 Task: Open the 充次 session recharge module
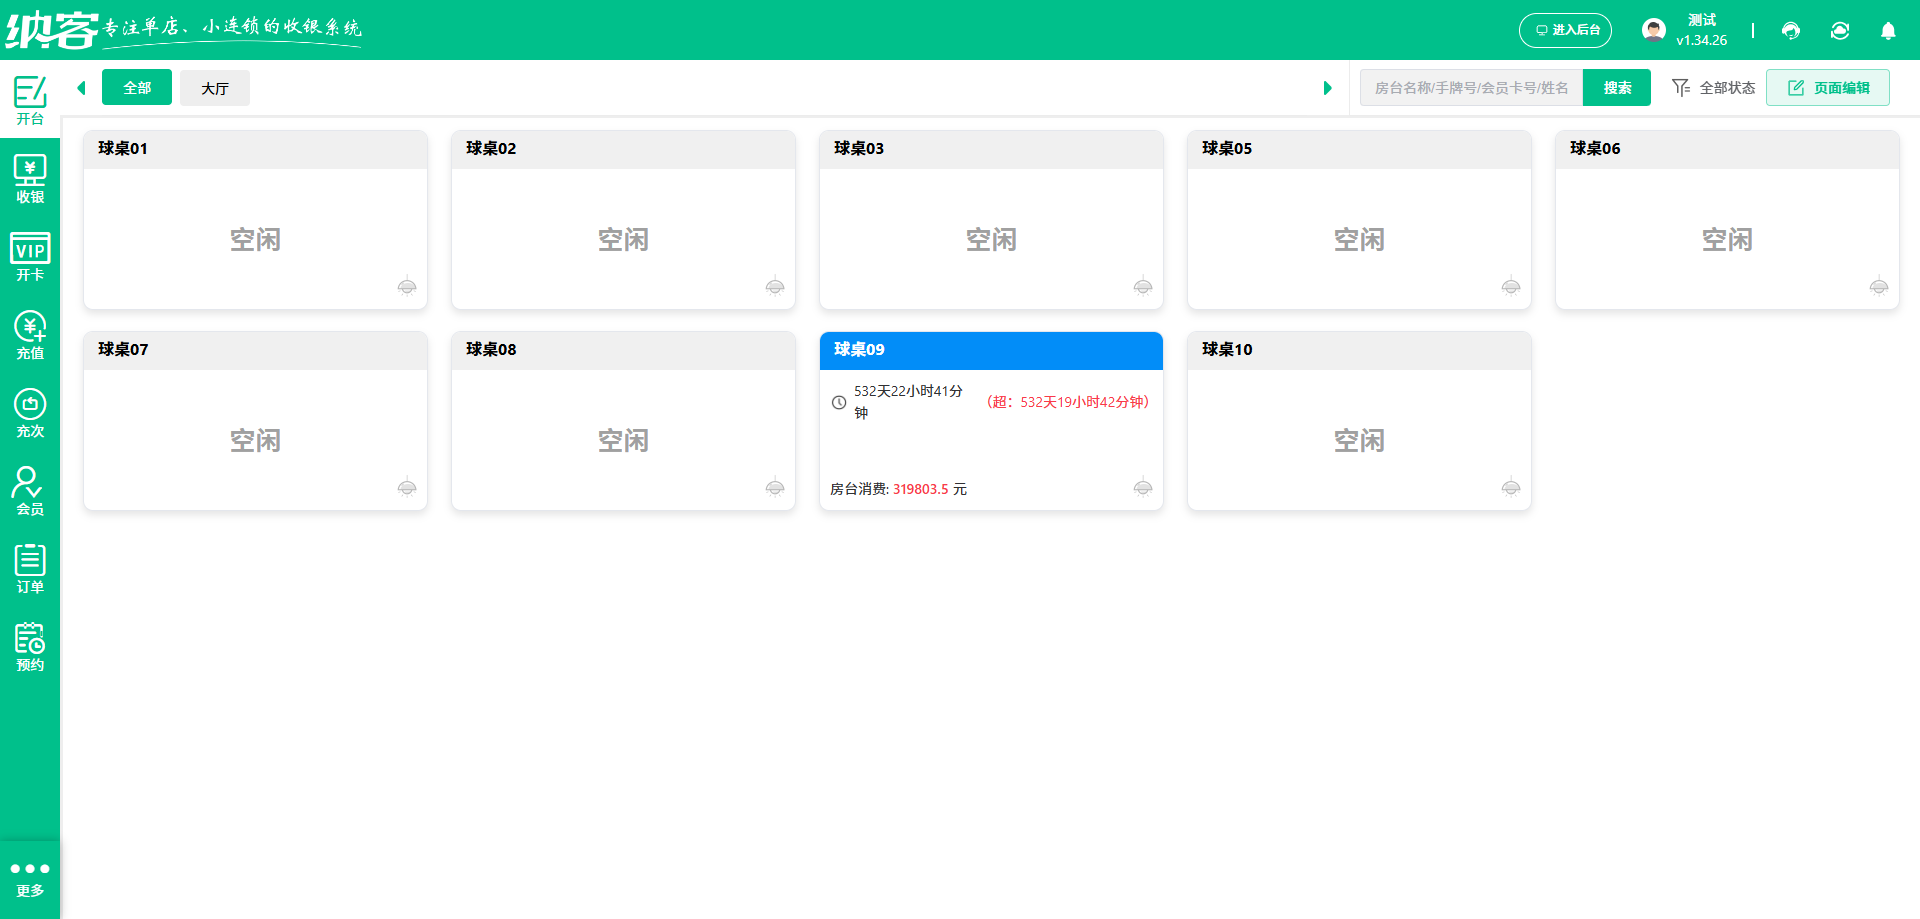30,411
